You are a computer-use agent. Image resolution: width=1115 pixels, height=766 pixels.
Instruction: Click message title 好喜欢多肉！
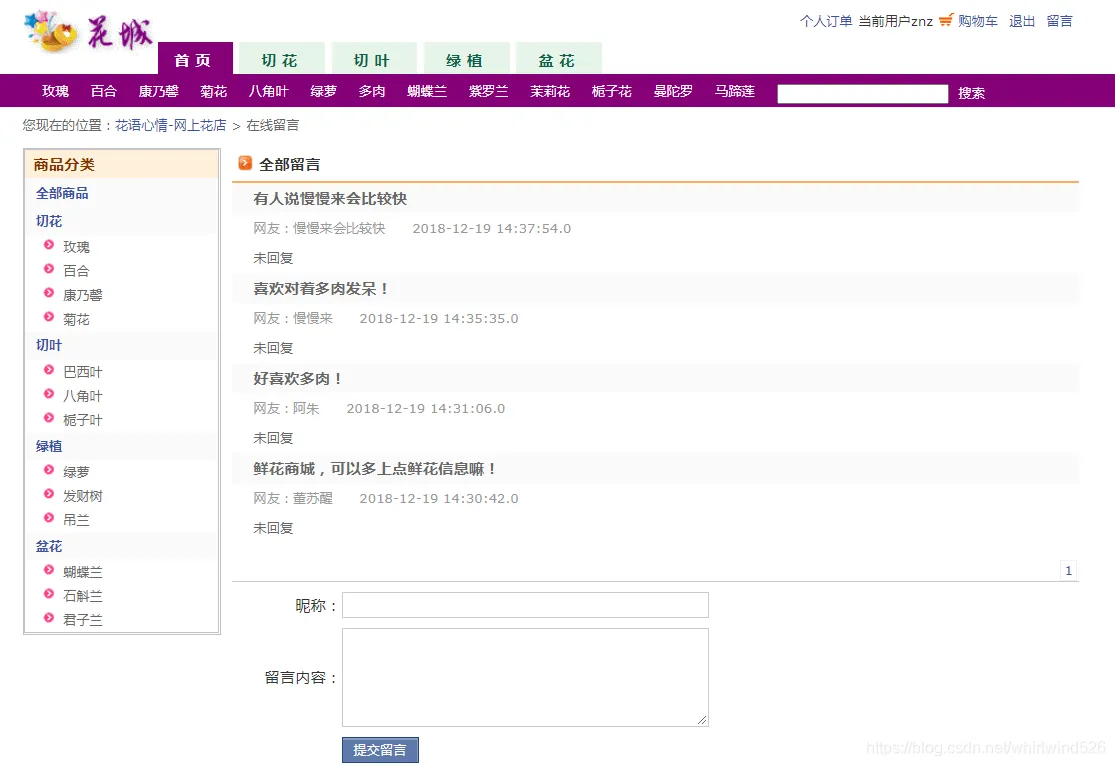point(298,378)
